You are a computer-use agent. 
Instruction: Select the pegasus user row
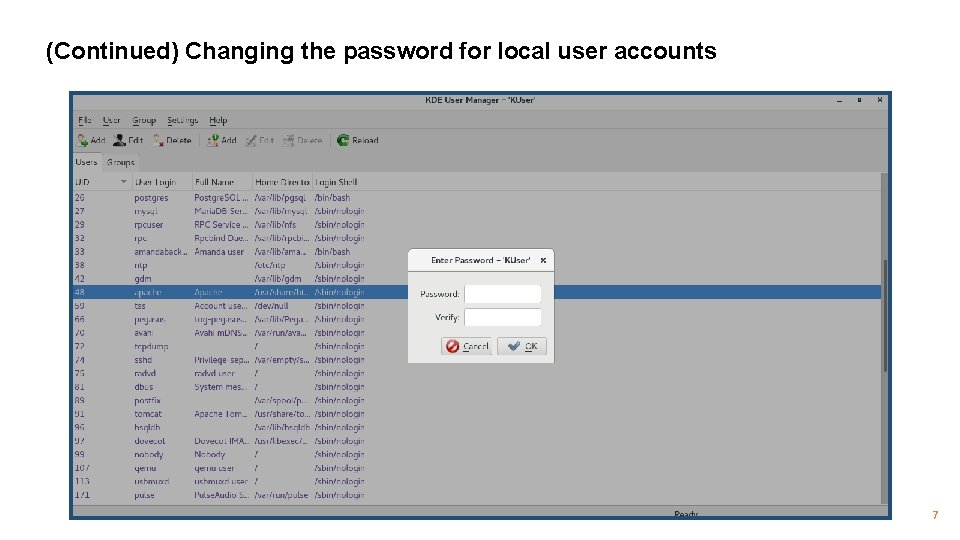tap(478, 319)
